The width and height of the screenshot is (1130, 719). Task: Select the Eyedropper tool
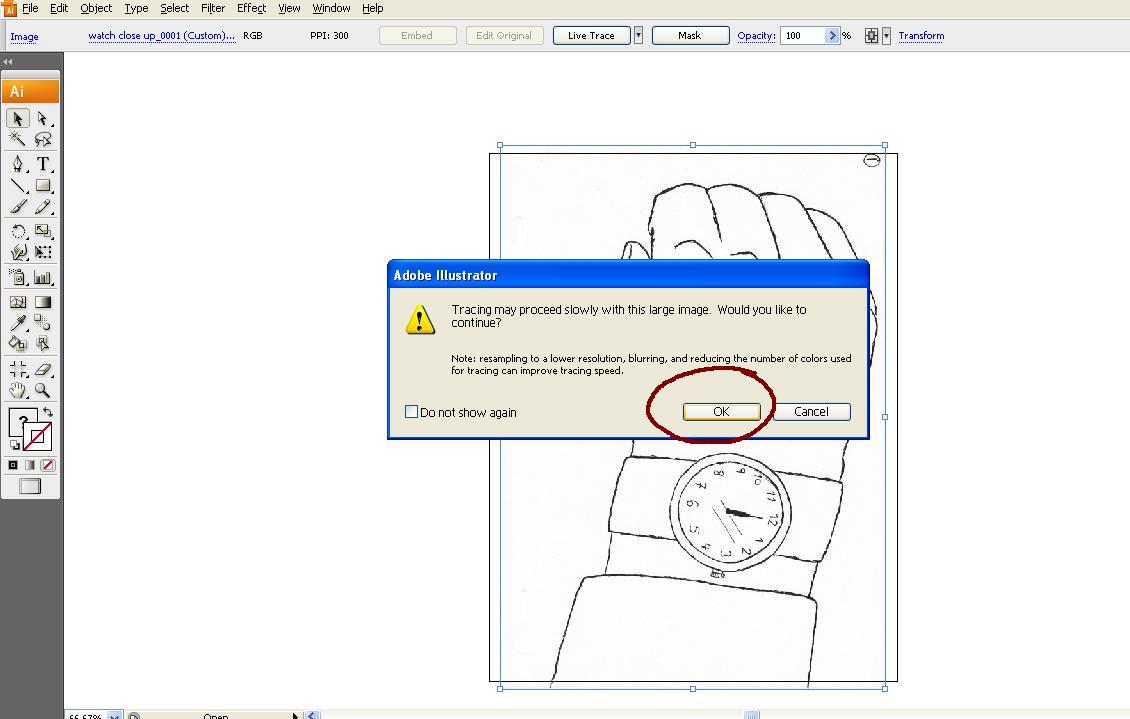(18, 323)
